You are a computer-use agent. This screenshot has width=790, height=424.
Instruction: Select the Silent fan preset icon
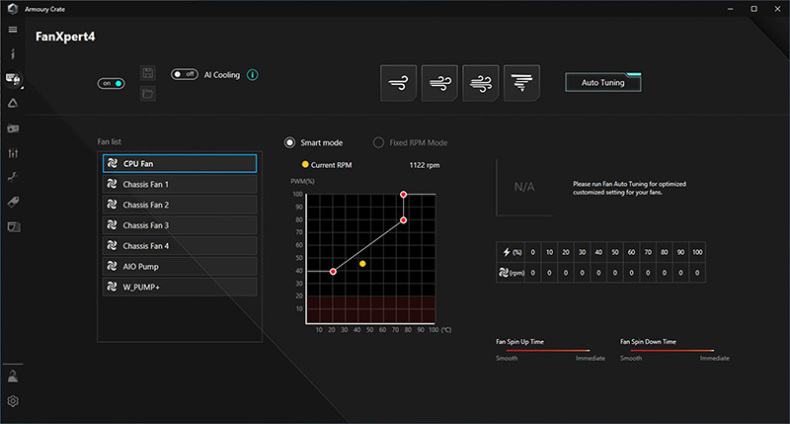point(399,83)
